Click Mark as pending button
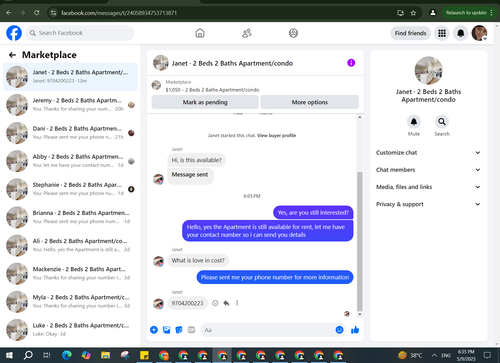The image size is (500, 363). click(x=205, y=102)
